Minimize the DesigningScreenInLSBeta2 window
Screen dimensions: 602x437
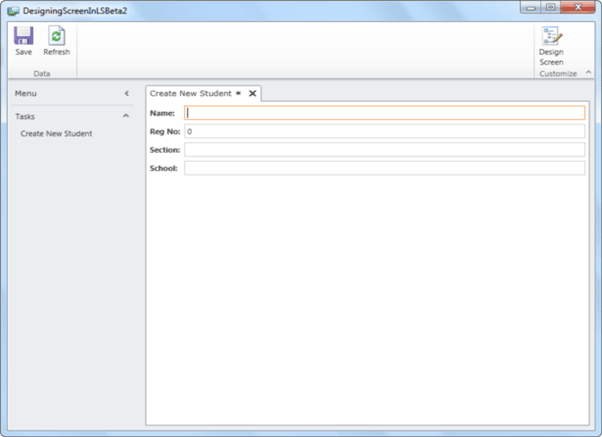point(531,8)
